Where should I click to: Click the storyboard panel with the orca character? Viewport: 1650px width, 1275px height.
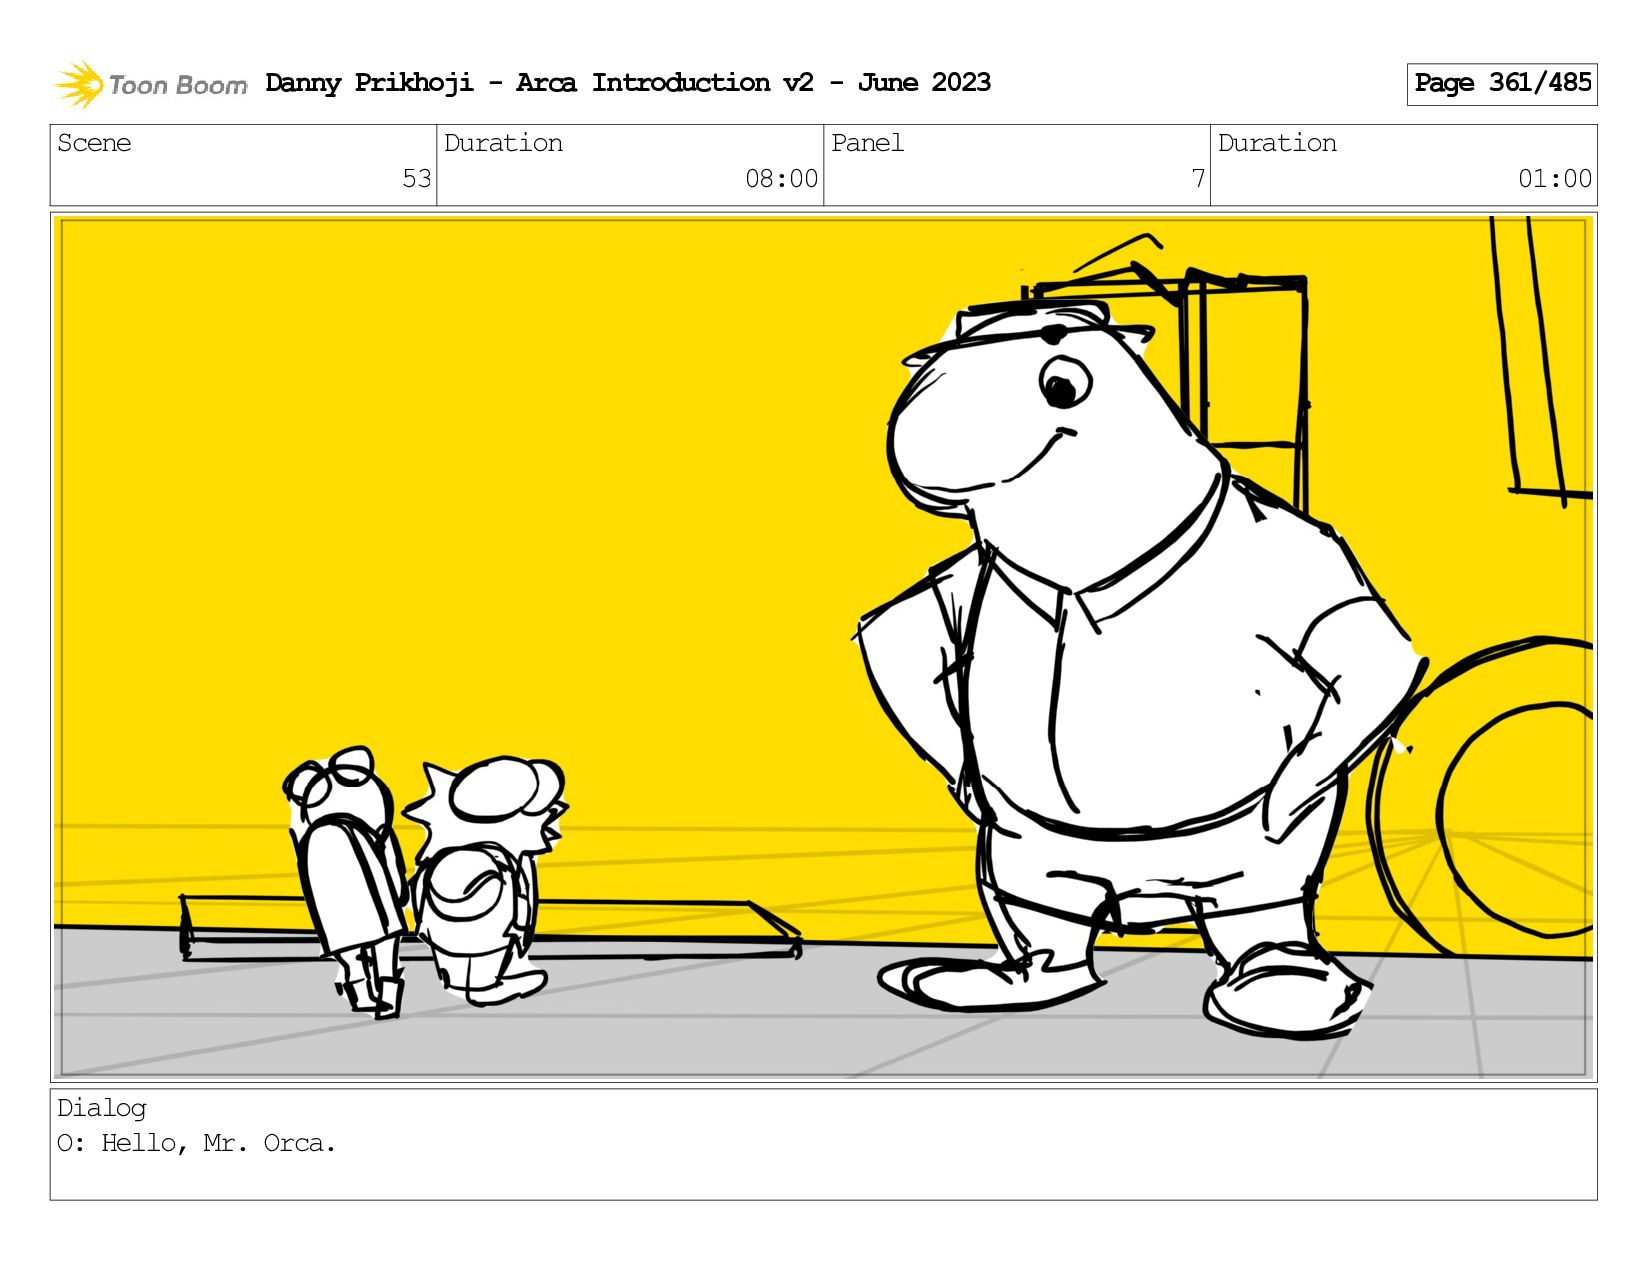tap(824, 647)
